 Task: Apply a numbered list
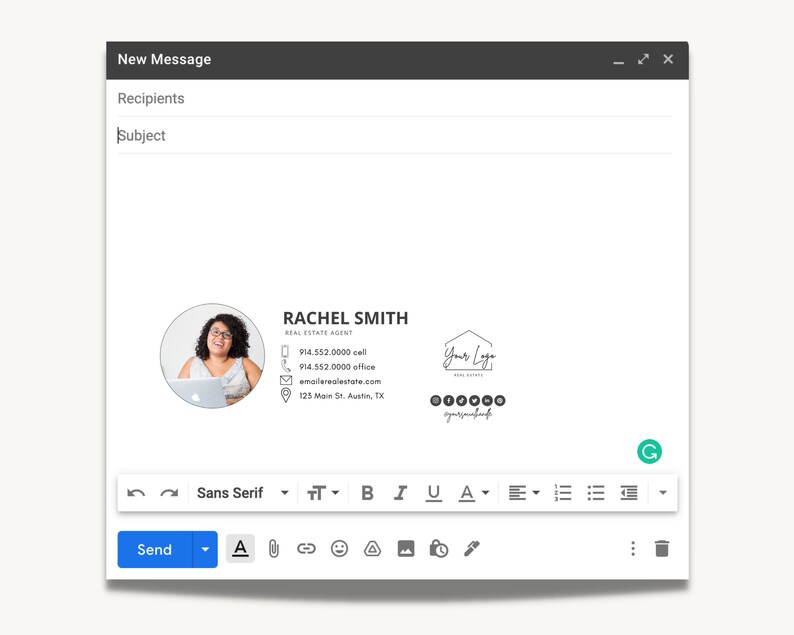(563, 493)
